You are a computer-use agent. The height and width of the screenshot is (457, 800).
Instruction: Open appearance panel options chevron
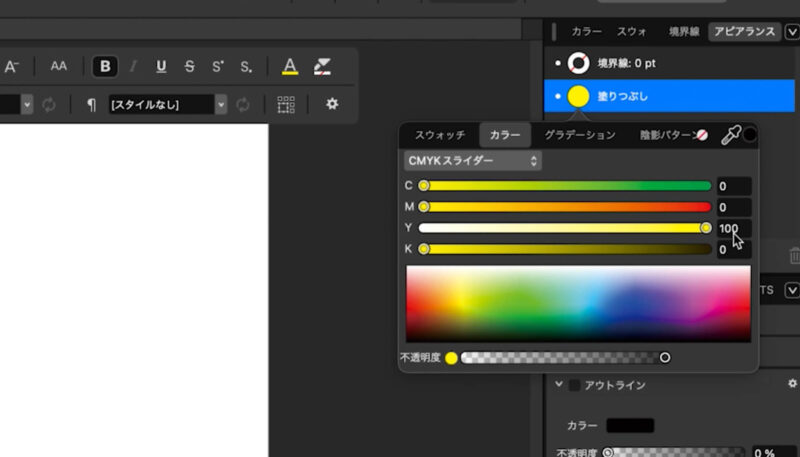[792, 32]
